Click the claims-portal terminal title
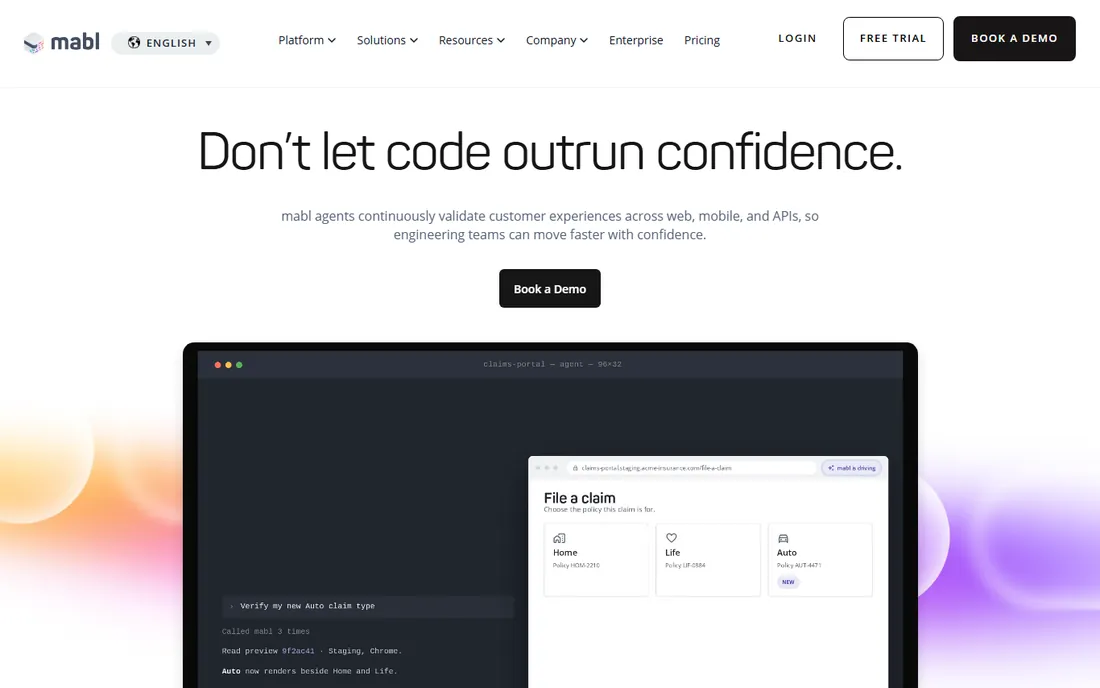 tap(552, 364)
